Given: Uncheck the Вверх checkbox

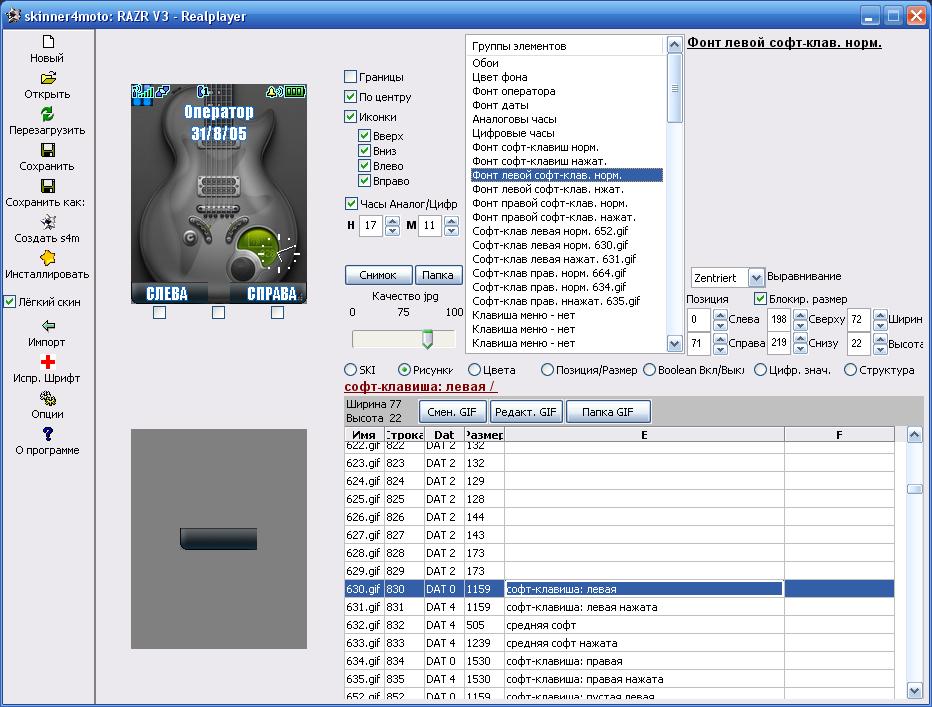Looking at the screenshot, I should click(x=364, y=136).
